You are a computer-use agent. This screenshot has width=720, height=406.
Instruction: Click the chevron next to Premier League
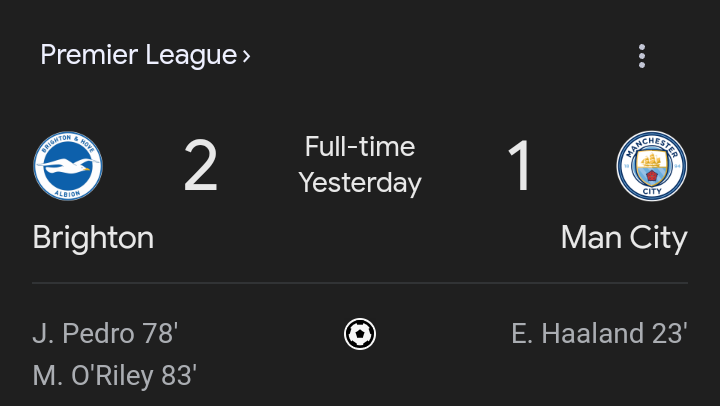247,56
